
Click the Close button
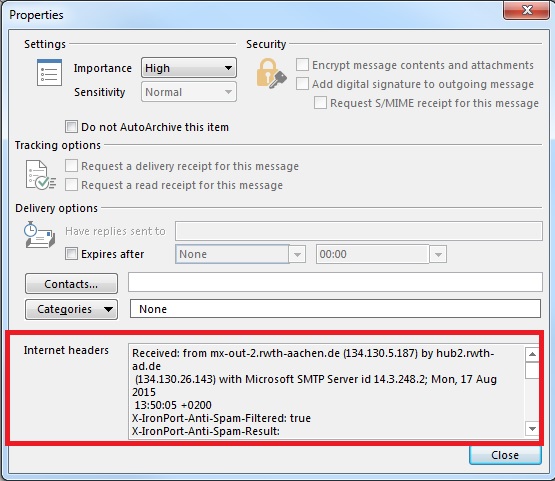point(505,455)
